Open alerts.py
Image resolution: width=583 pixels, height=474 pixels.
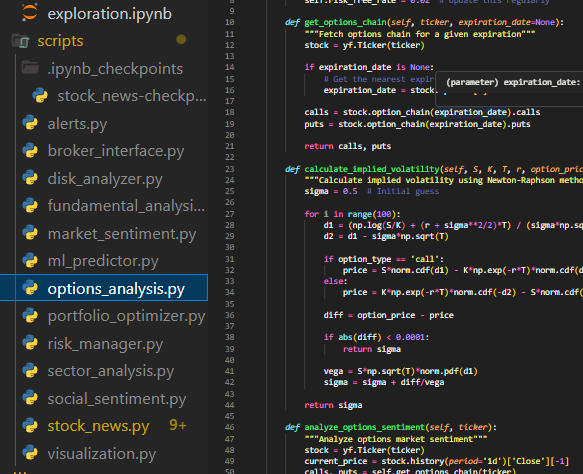(77, 124)
